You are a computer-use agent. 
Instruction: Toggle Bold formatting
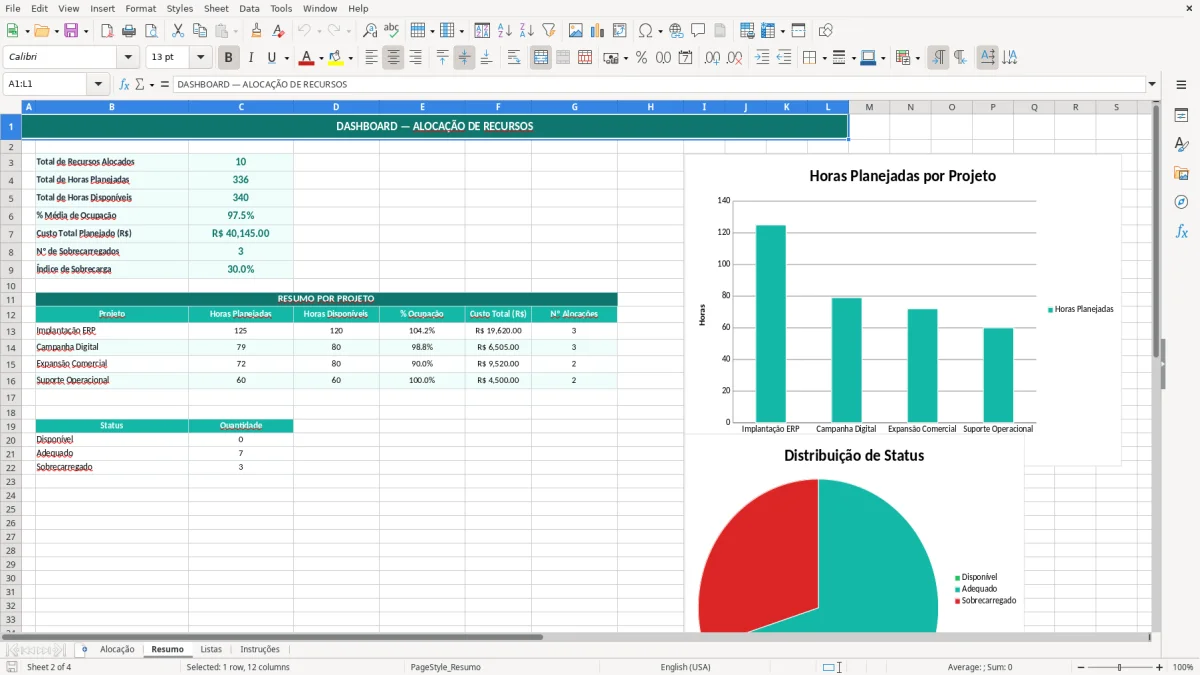[228, 58]
